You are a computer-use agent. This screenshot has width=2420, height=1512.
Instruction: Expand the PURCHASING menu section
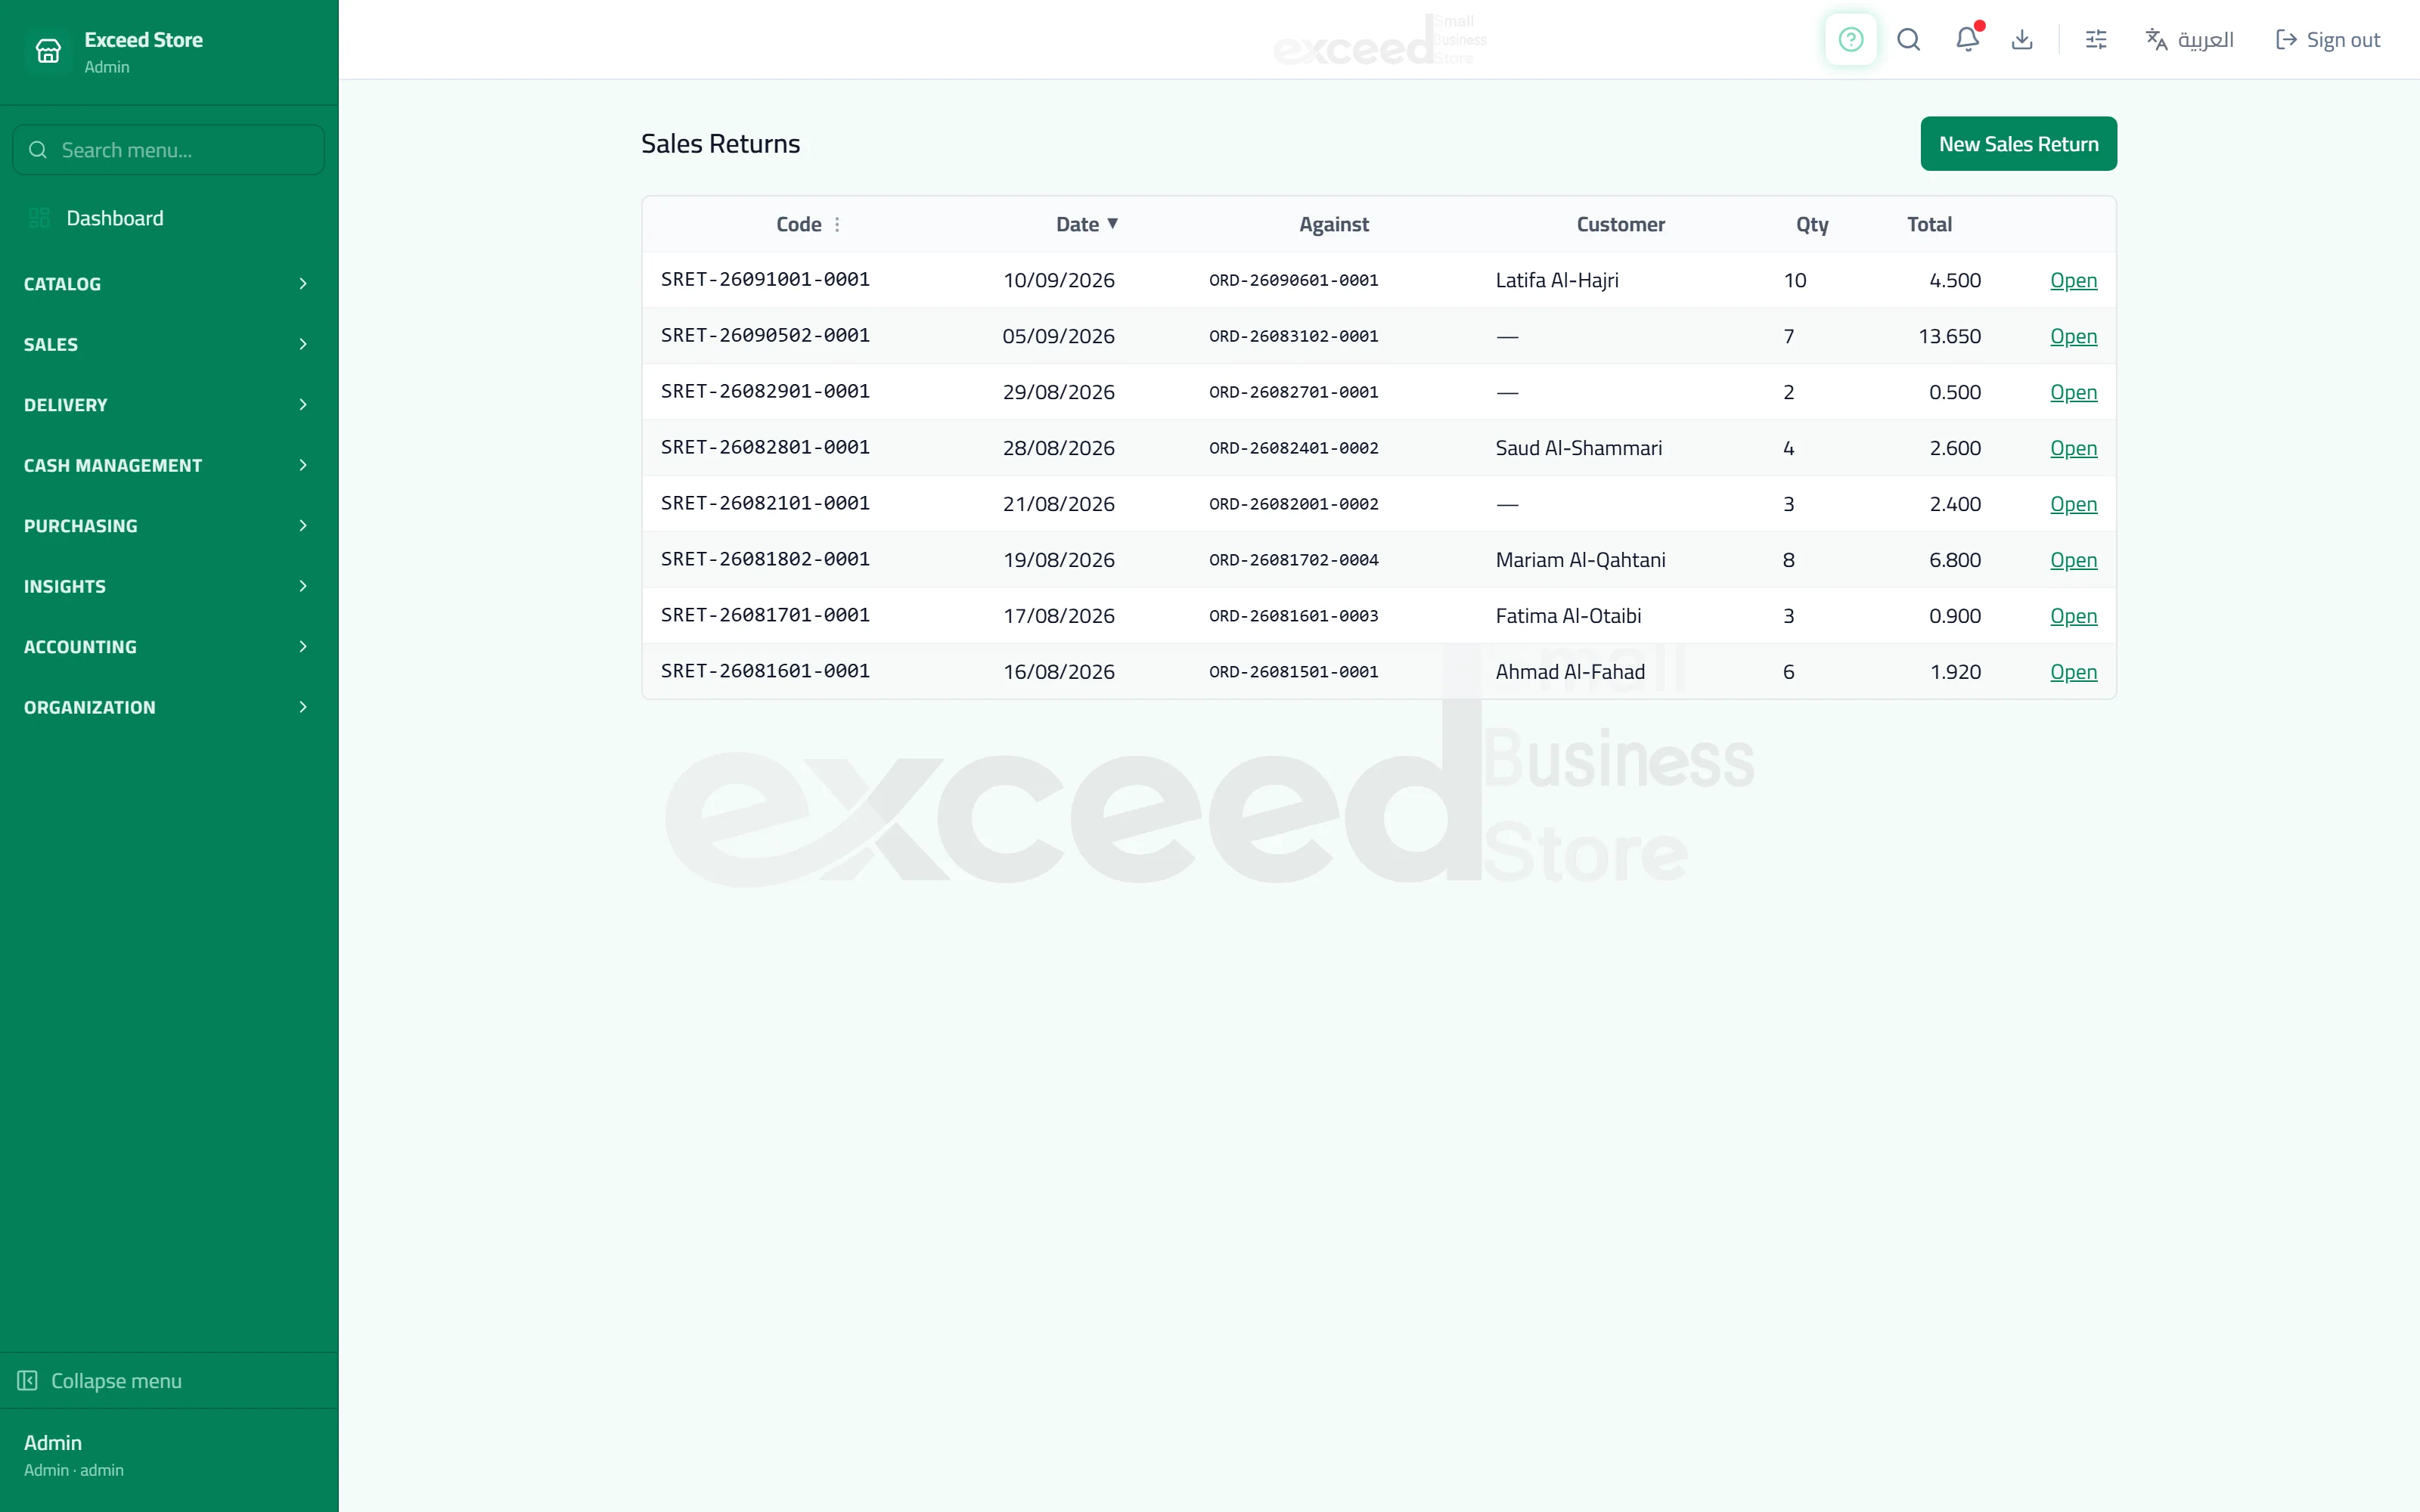point(168,526)
